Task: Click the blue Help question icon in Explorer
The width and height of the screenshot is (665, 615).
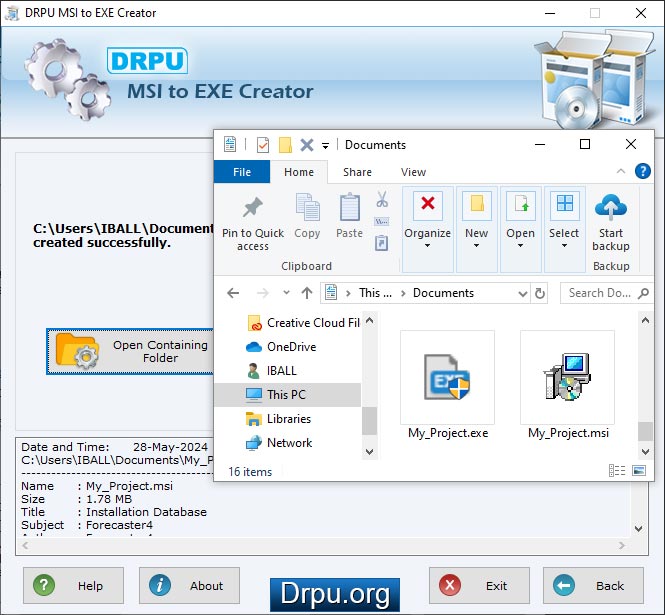Action: tap(643, 171)
